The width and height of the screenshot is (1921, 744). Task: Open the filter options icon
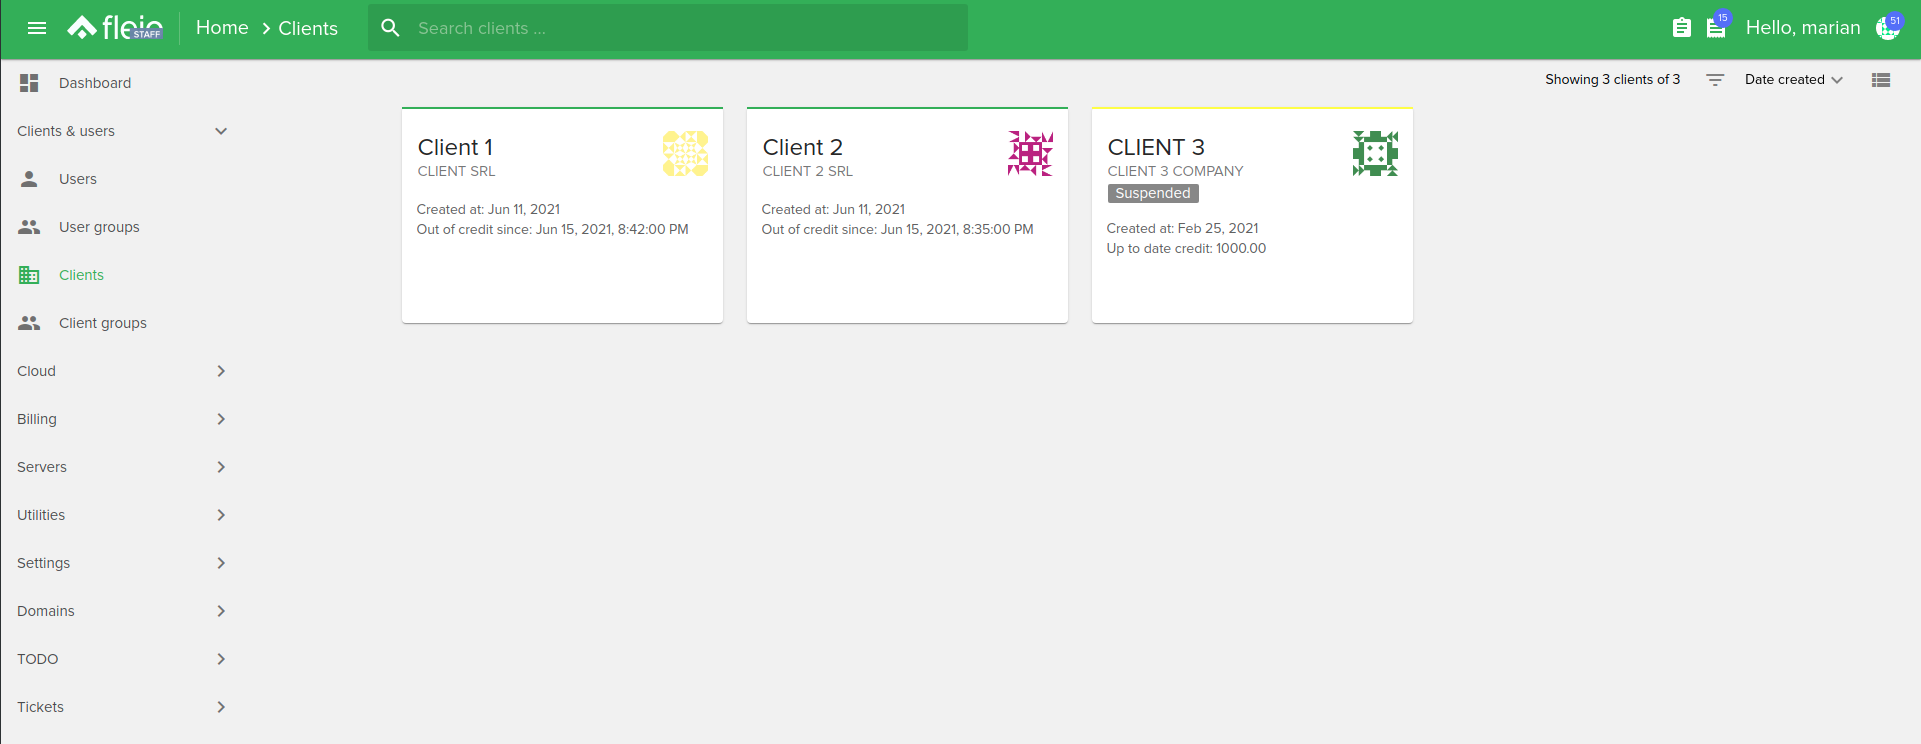[1715, 80]
